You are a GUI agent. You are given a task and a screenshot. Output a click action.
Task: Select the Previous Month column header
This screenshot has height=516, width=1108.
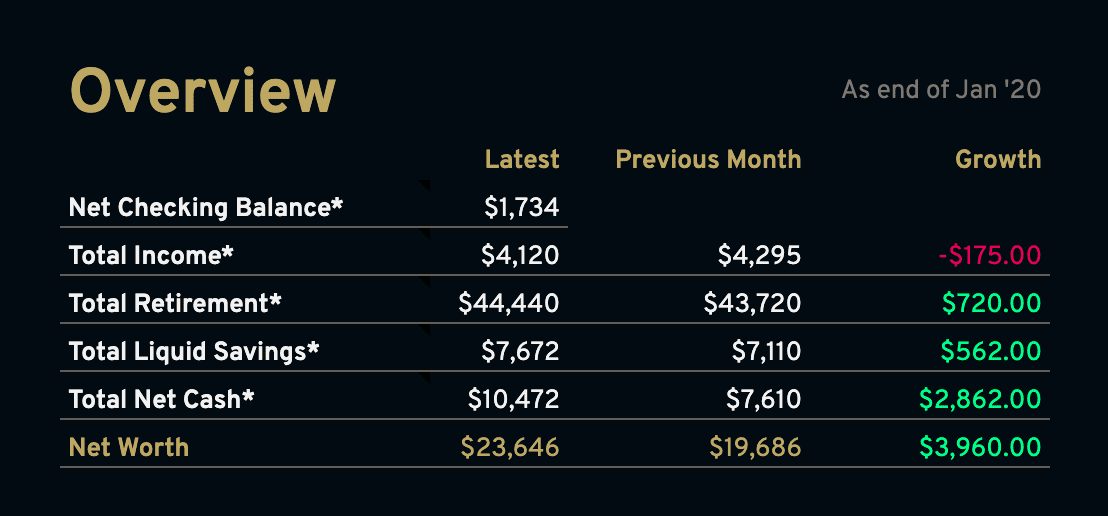708,160
